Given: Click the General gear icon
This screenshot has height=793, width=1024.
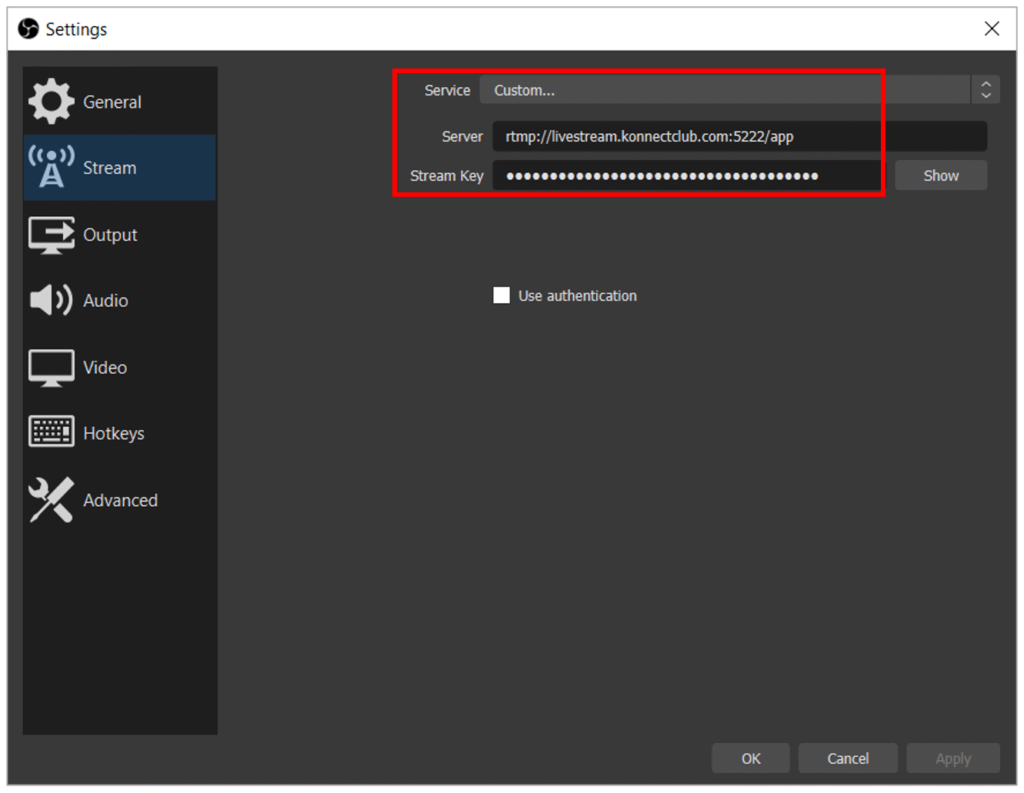Looking at the screenshot, I should [x=51, y=102].
